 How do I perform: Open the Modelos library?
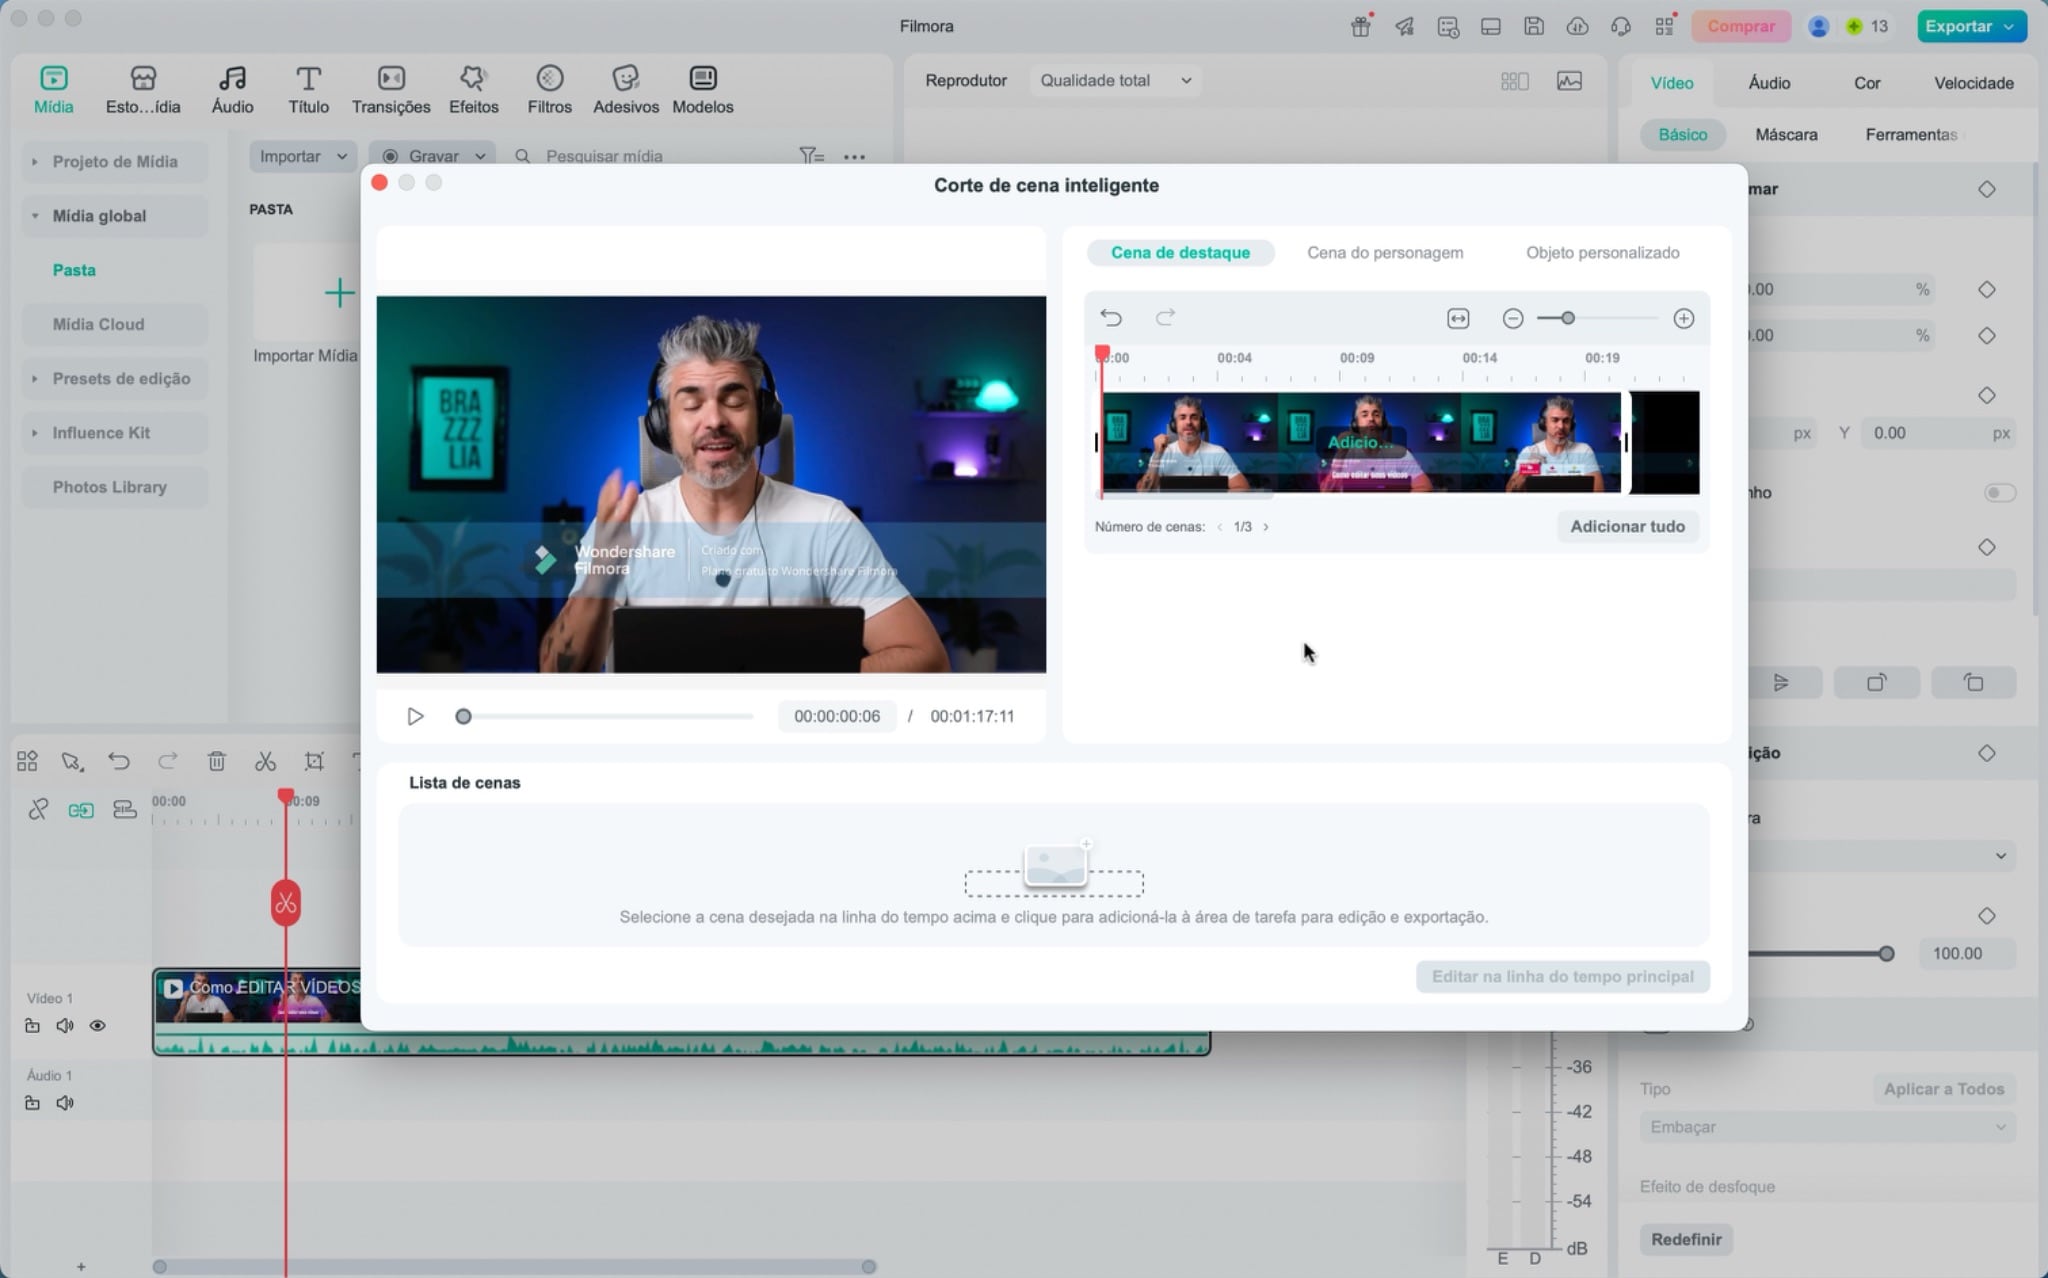coord(702,78)
